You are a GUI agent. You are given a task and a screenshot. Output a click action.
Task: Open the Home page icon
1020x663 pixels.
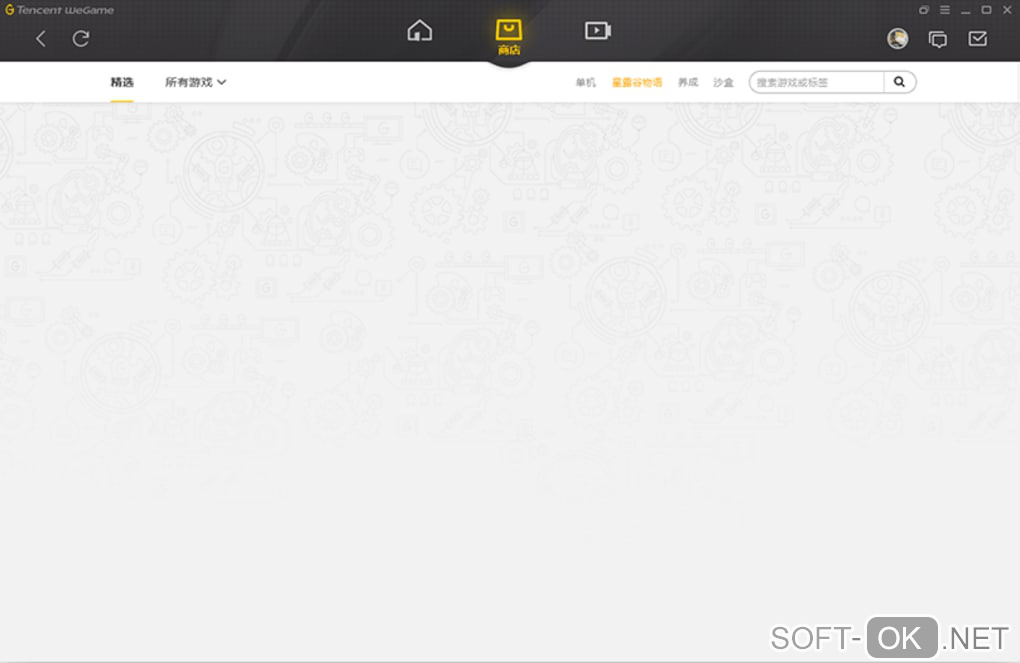coord(420,31)
